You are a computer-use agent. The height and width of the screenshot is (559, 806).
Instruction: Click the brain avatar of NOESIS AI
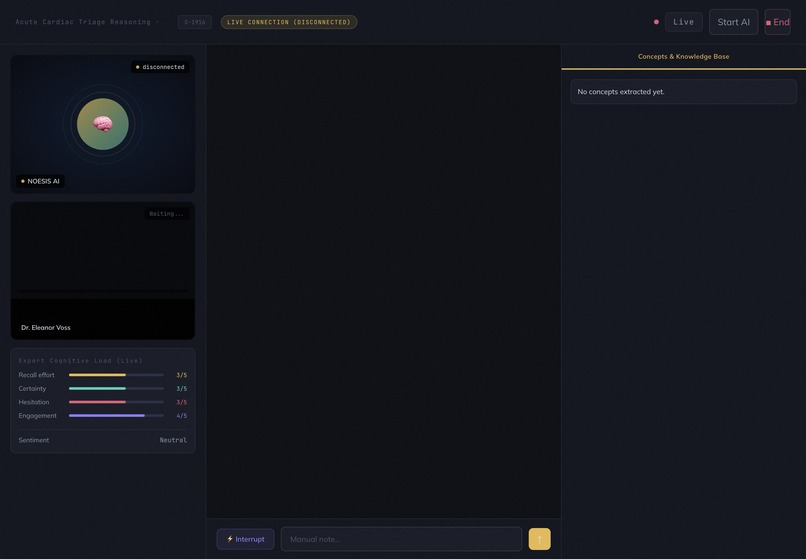(103, 124)
